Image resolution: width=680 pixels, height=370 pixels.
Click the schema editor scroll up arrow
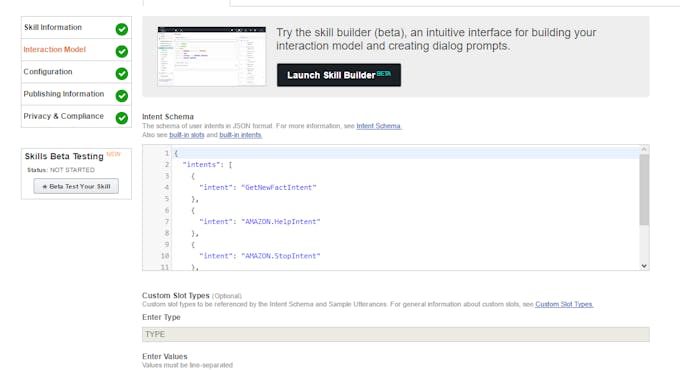(x=644, y=149)
